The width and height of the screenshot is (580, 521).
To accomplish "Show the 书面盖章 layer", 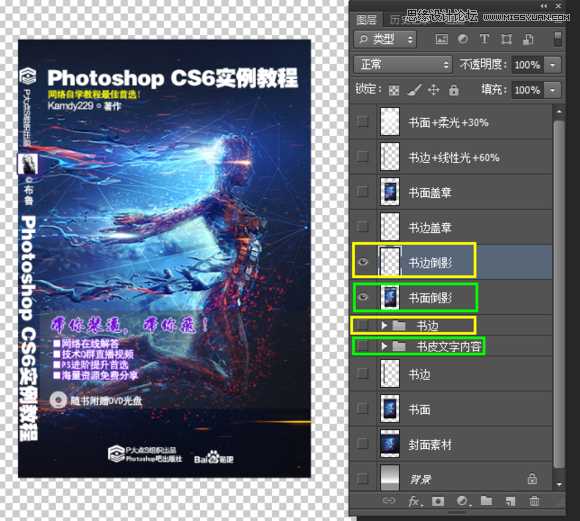I will click(x=363, y=192).
